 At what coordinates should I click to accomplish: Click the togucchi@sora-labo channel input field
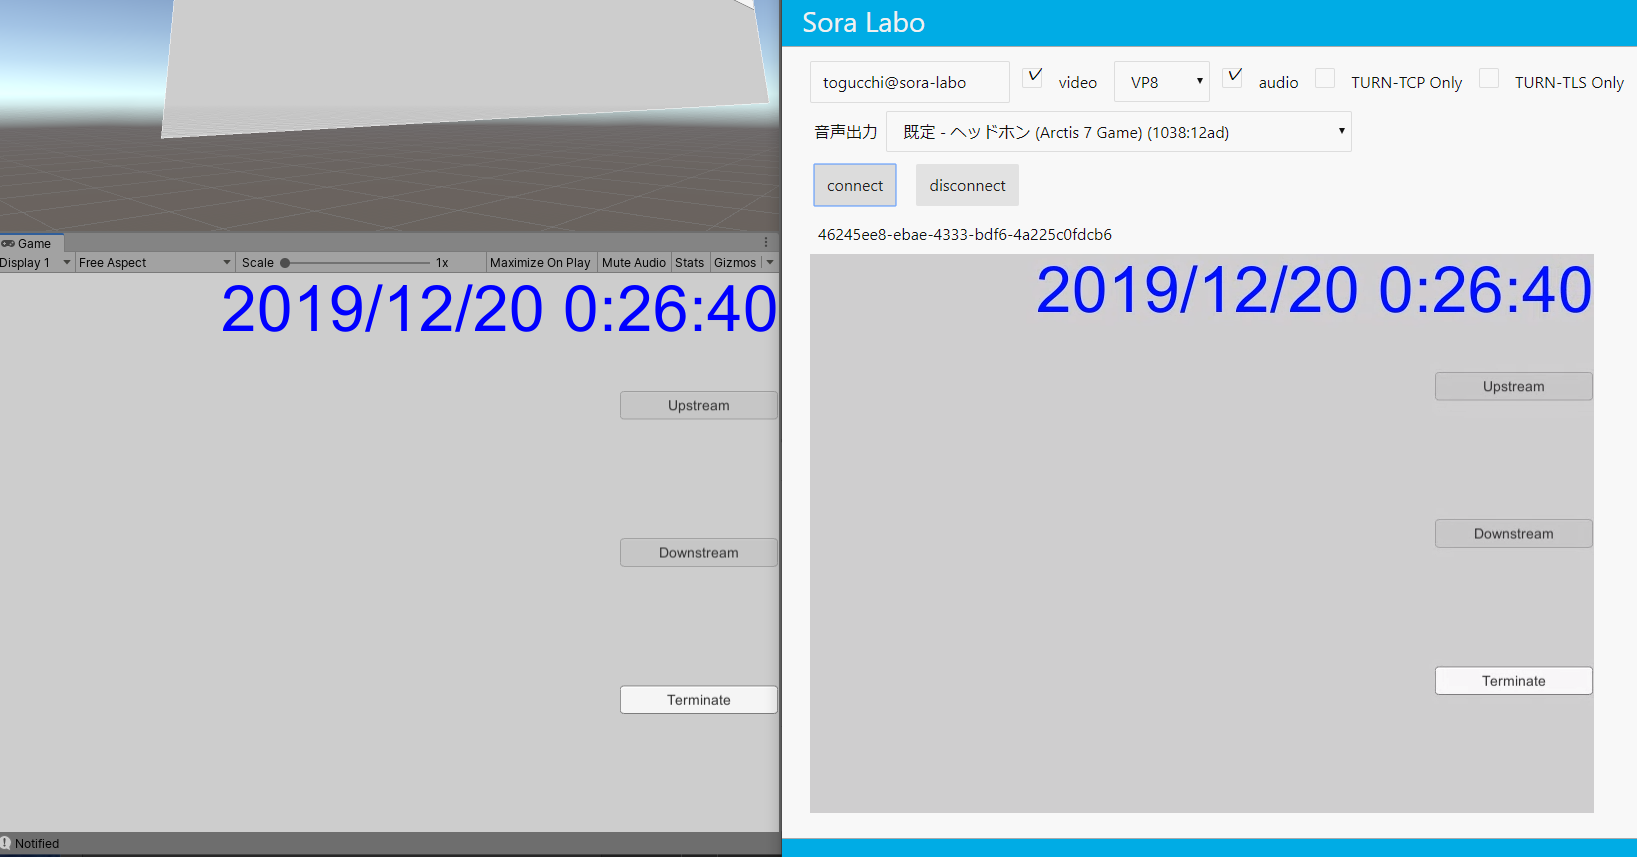[910, 82]
